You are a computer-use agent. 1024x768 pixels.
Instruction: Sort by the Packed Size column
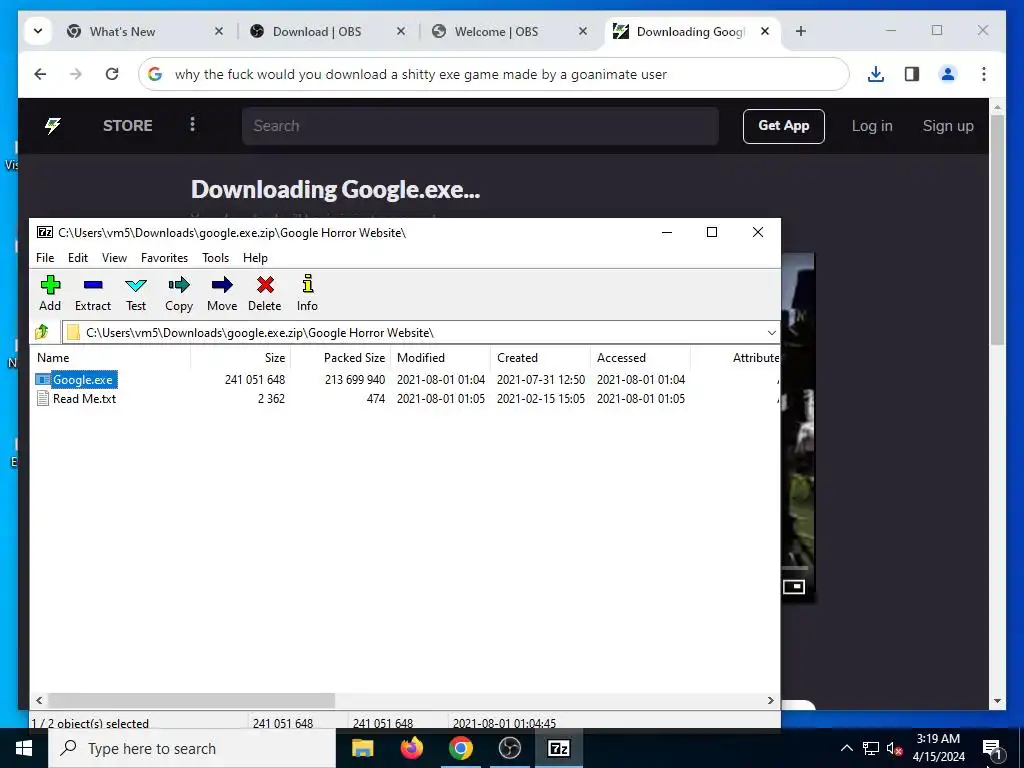(340, 358)
